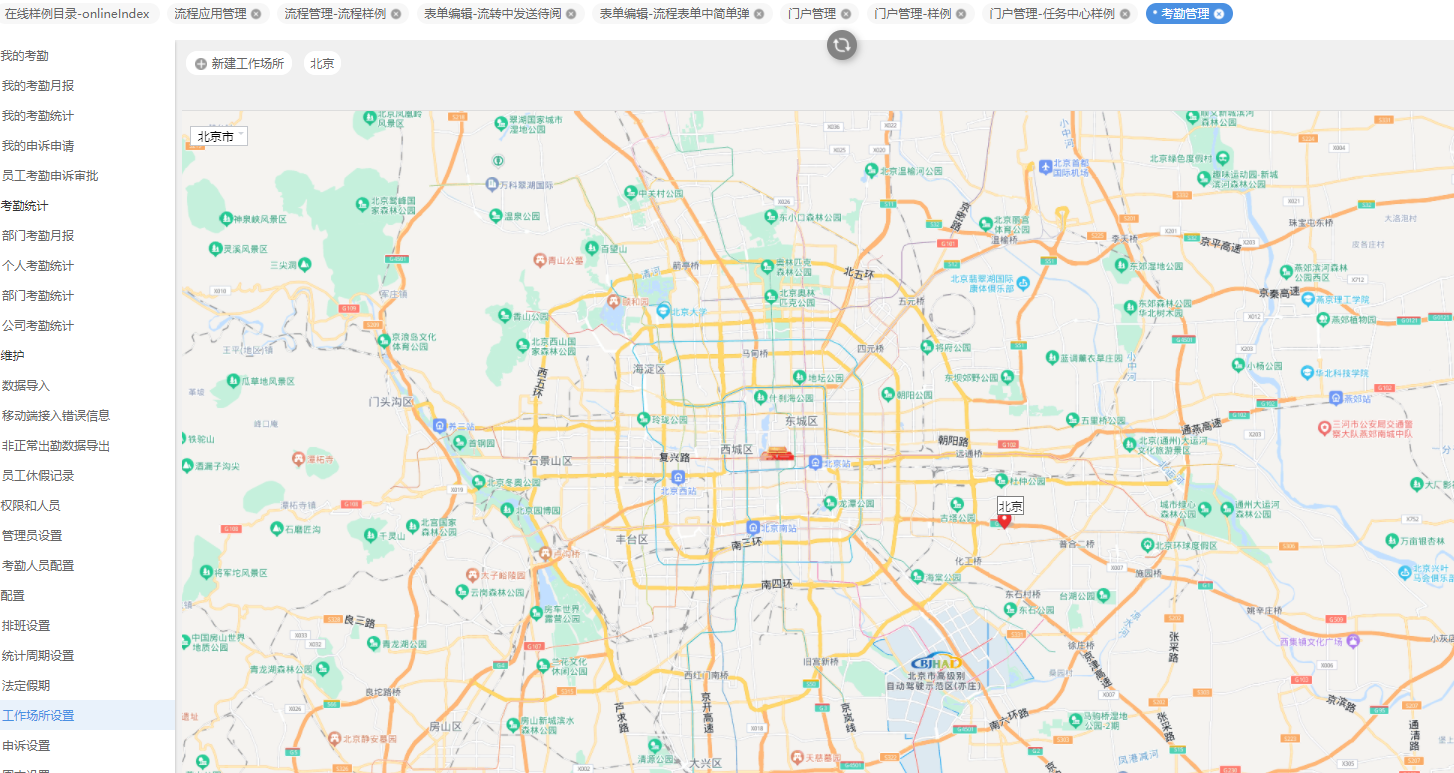Click the 朝阳公园 green park icon
1454x773 pixels.
pyautogui.click(x=887, y=395)
